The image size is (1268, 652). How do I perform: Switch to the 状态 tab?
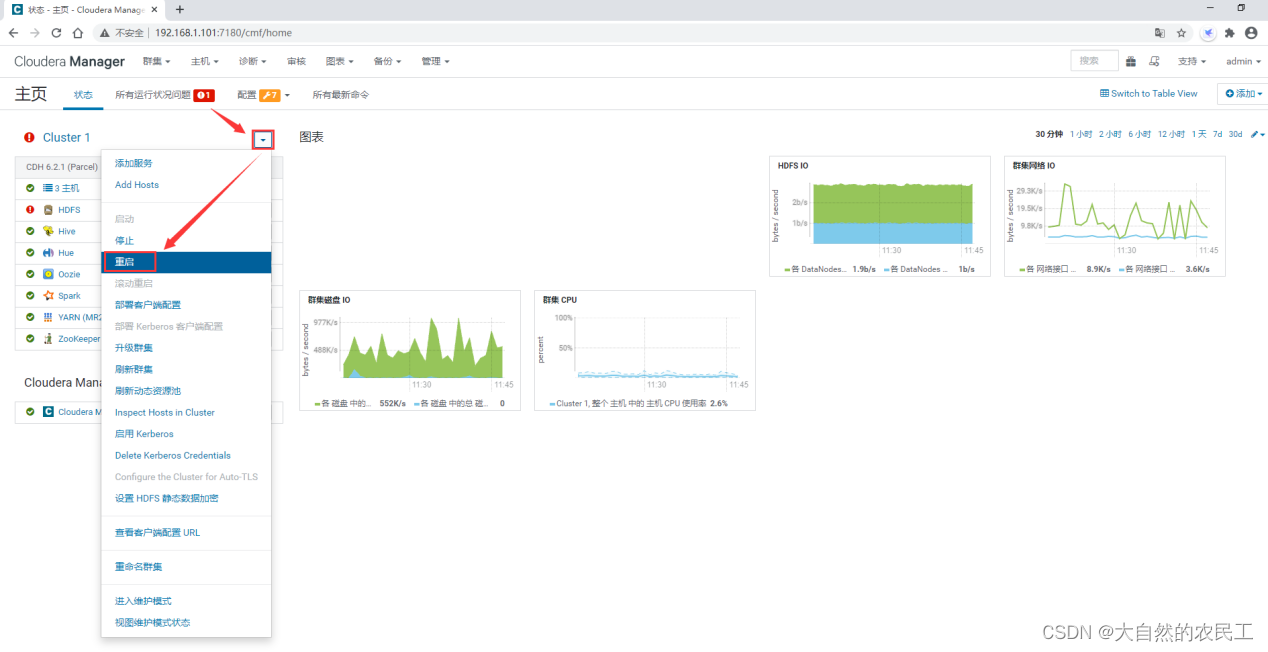tap(83, 95)
